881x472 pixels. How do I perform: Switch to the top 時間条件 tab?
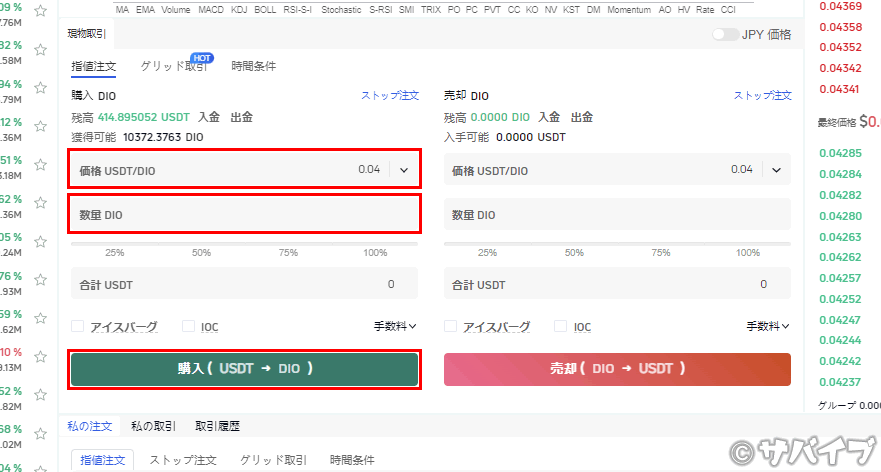pyautogui.click(x=254, y=66)
